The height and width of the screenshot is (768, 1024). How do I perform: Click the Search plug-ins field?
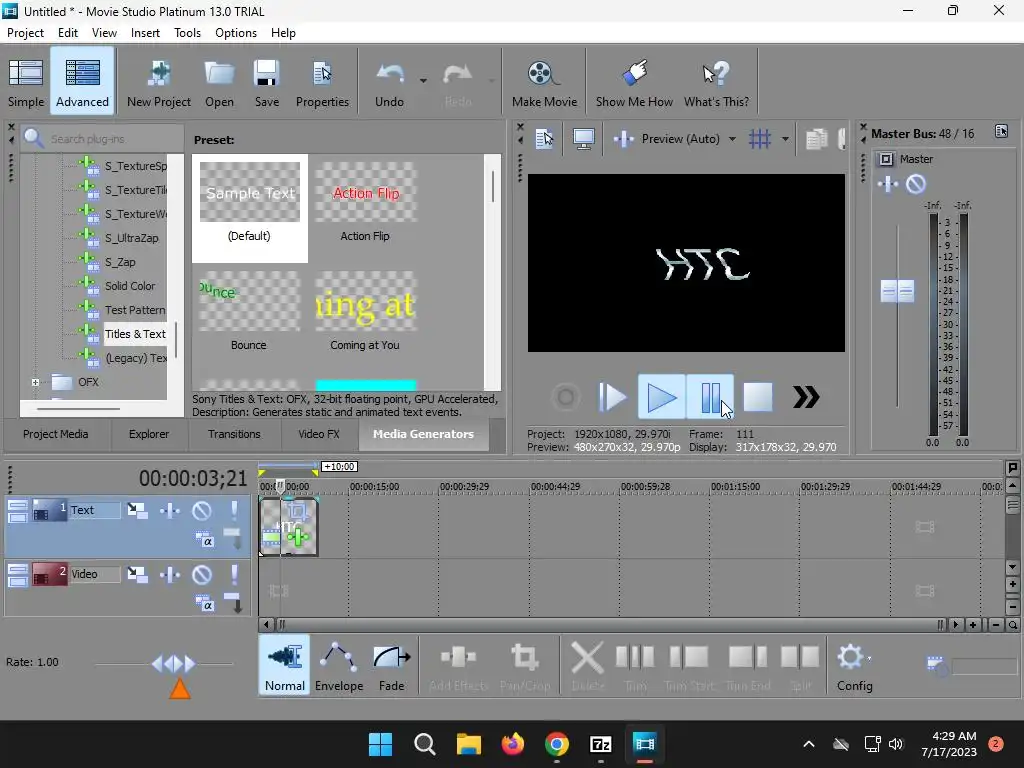pyautogui.click(x=103, y=138)
